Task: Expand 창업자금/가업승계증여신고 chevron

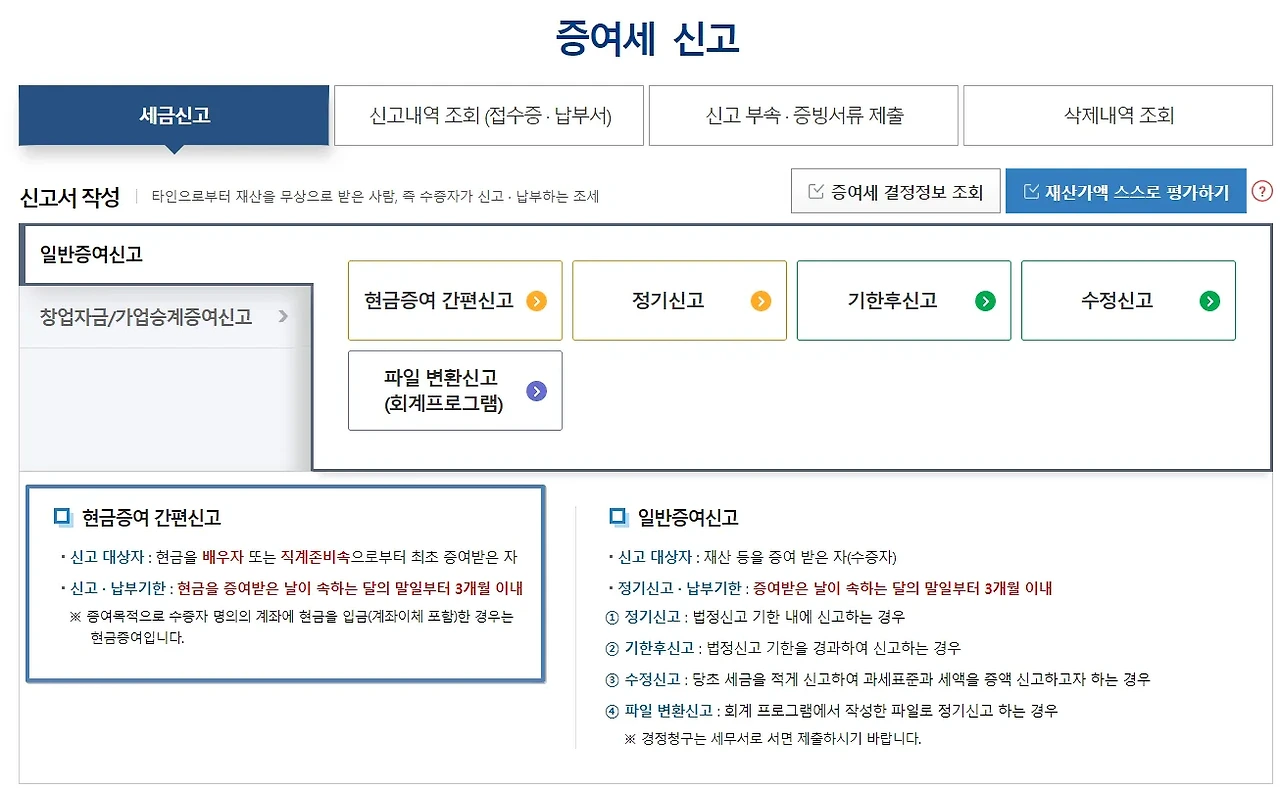Action: (283, 317)
